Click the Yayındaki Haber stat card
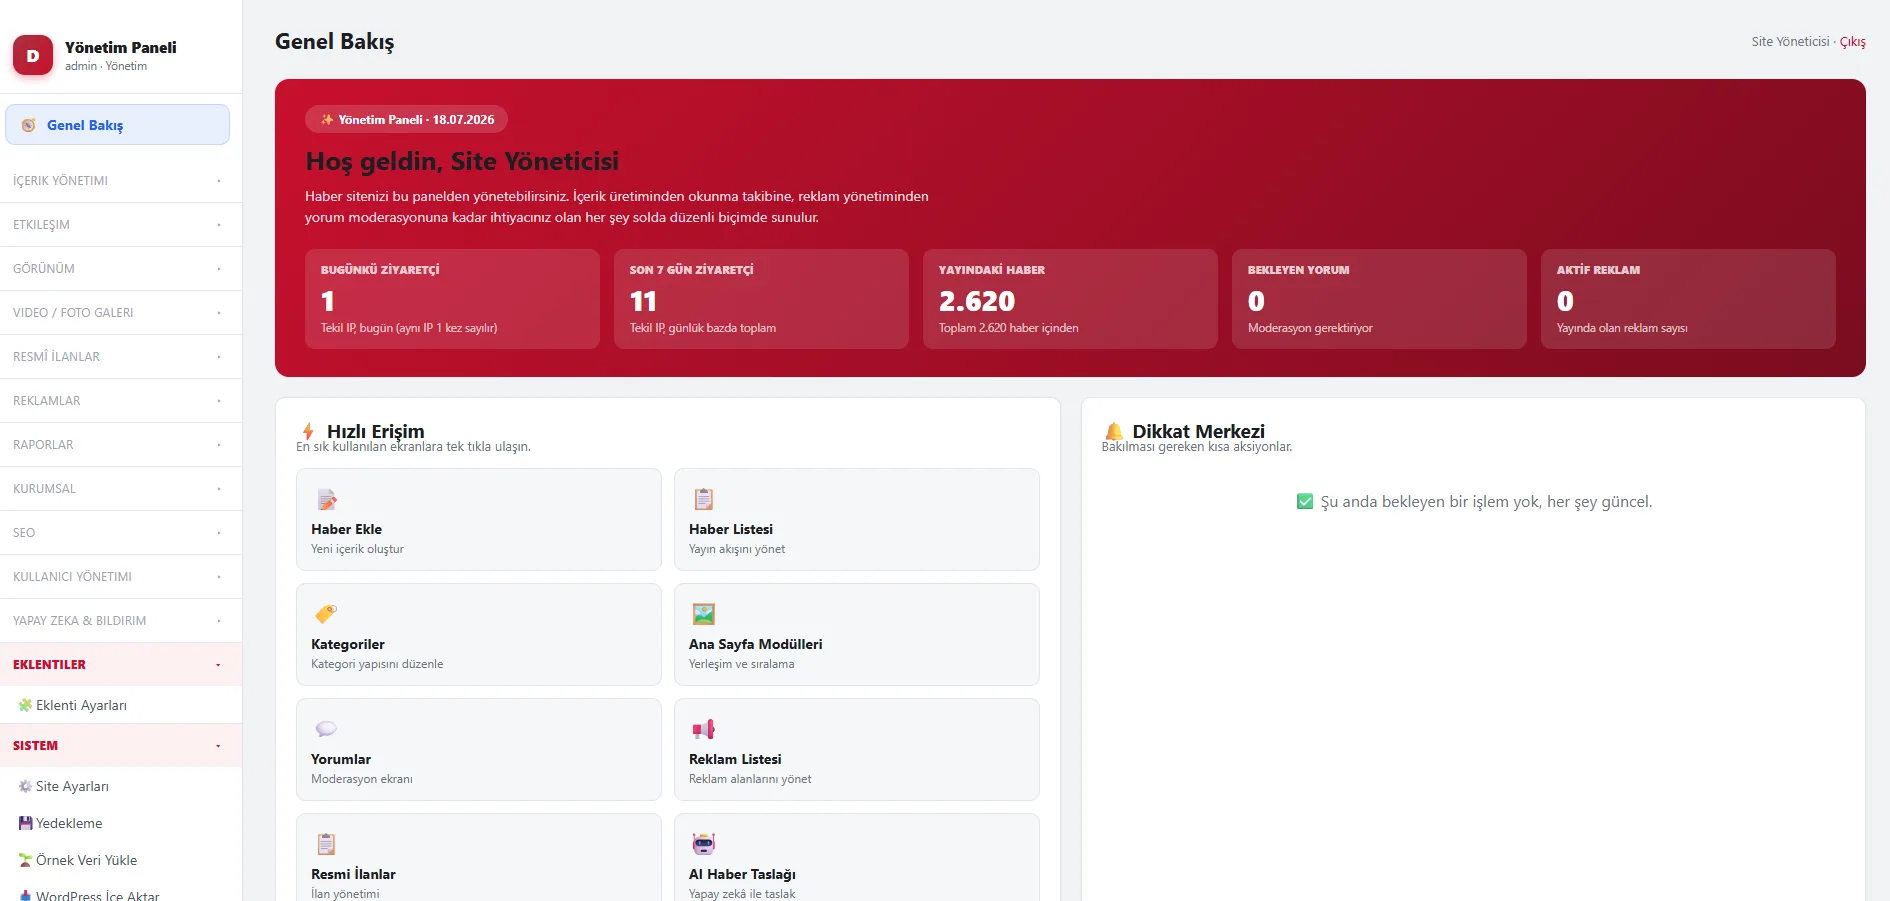Viewport: 1890px width, 901px height. (x=1070, y=299)
